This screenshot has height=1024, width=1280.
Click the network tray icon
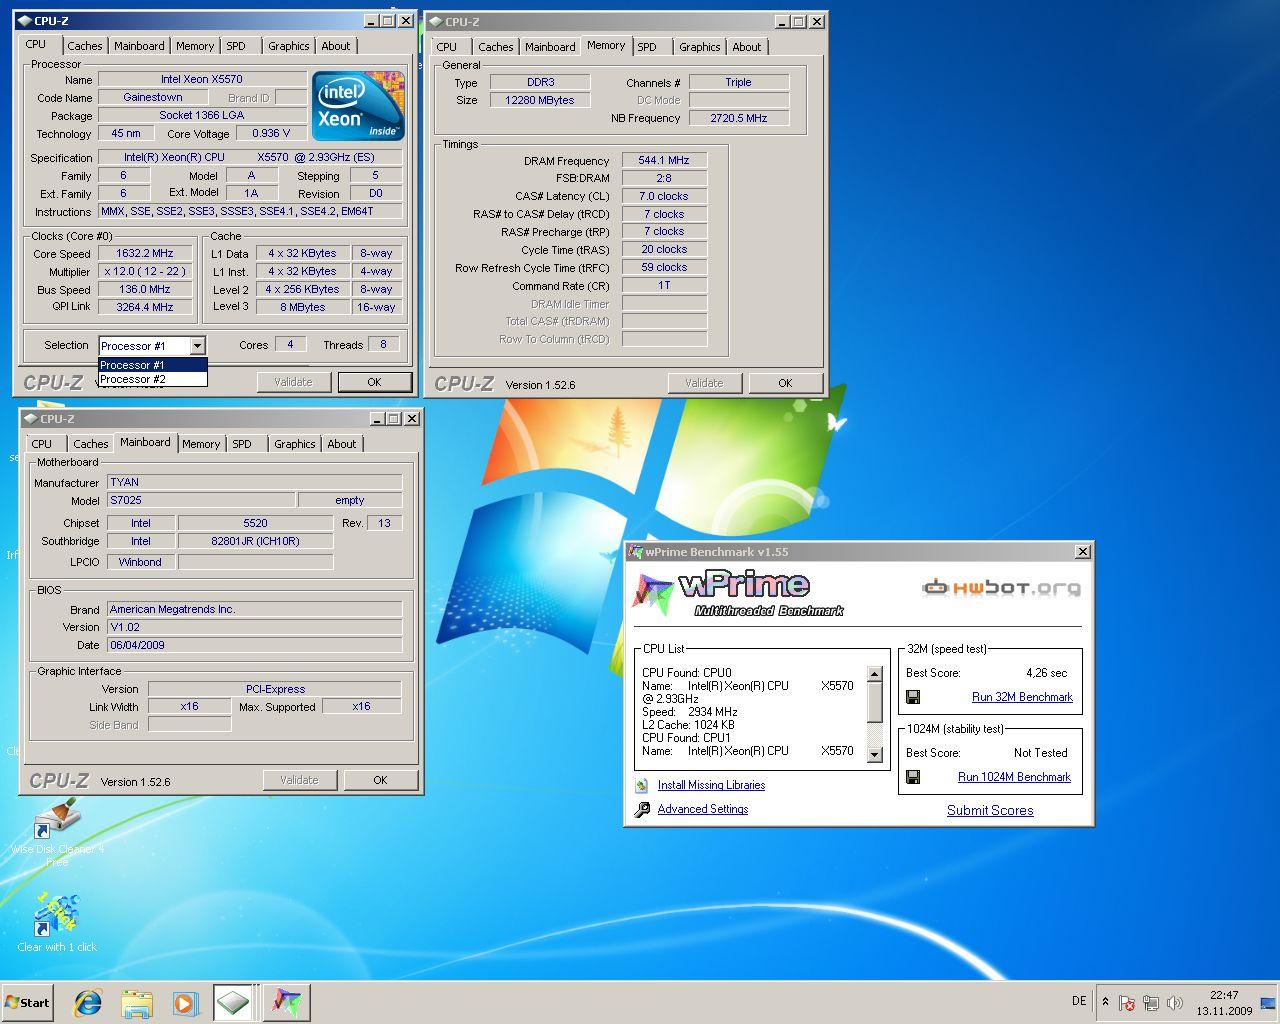coord(1151,1002)
